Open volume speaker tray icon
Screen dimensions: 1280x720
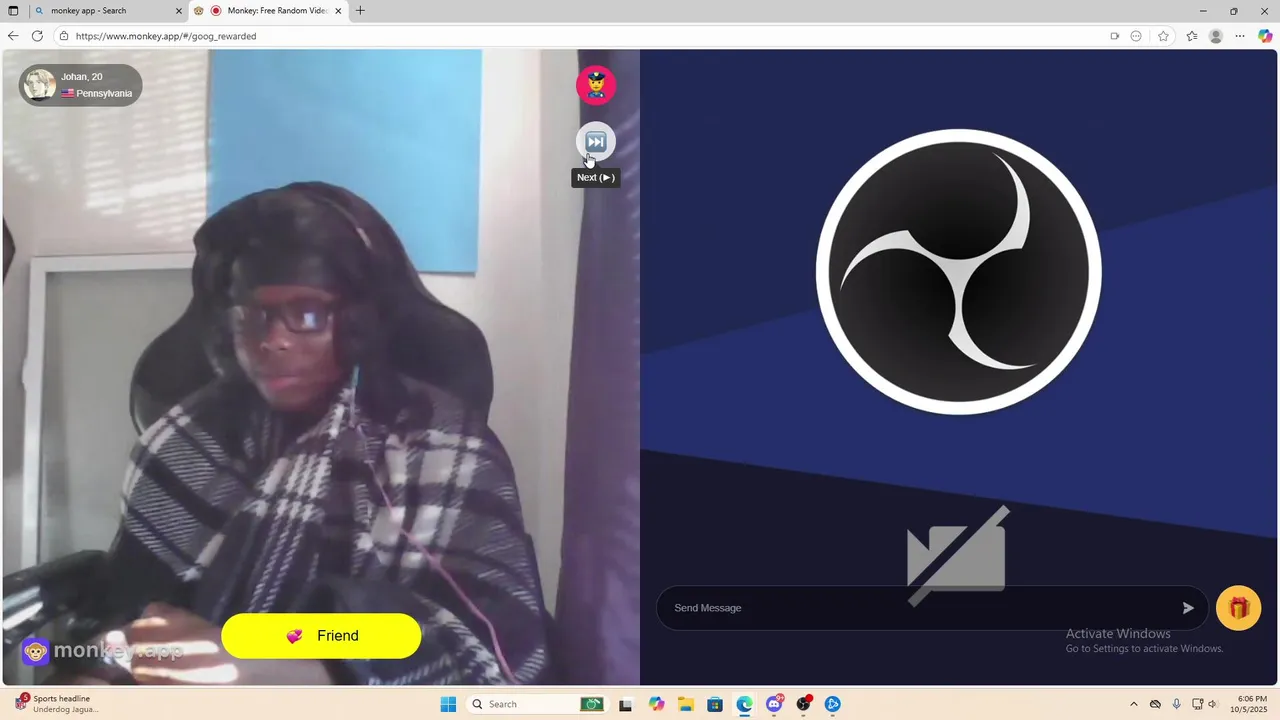[1212, 704]
